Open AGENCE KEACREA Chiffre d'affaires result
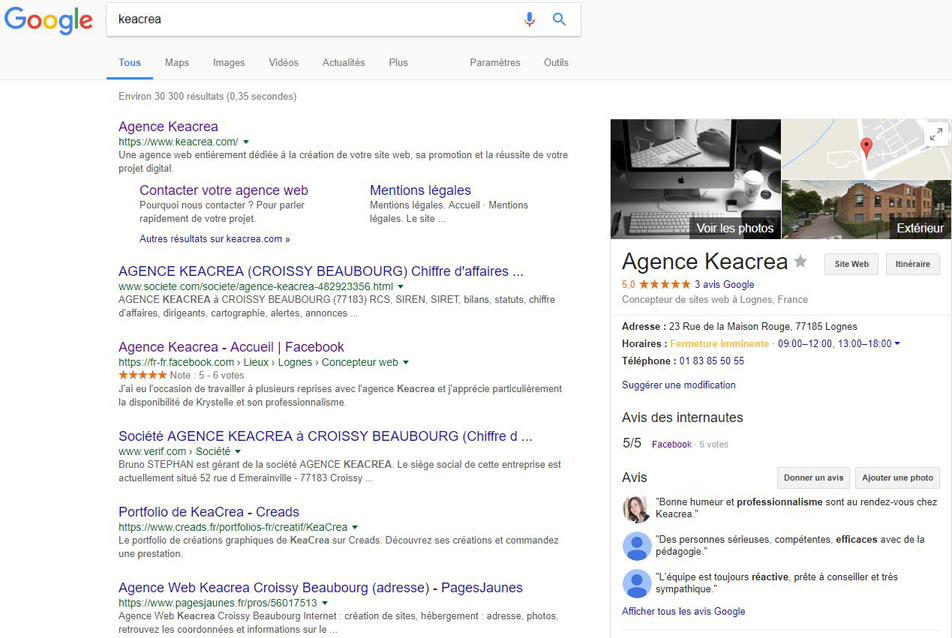 coord(321,271)
